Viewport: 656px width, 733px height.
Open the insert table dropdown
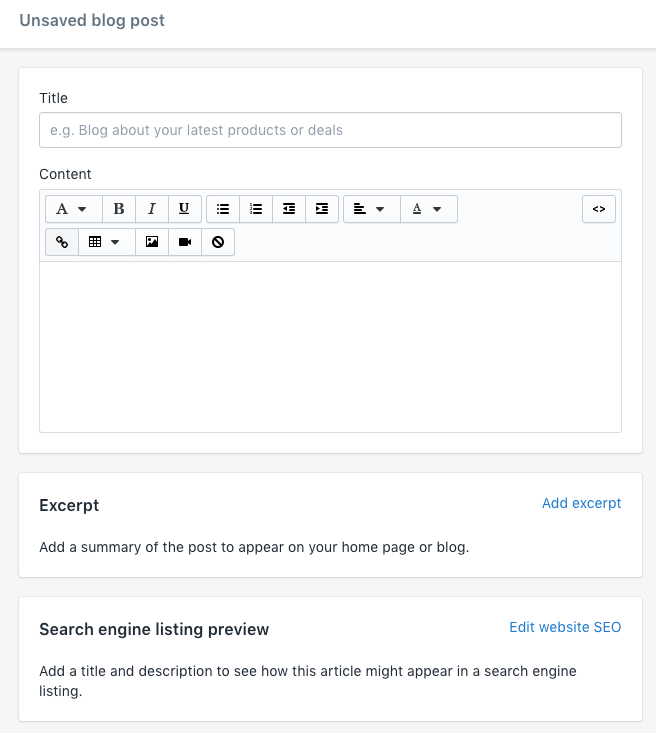point(104,242)
